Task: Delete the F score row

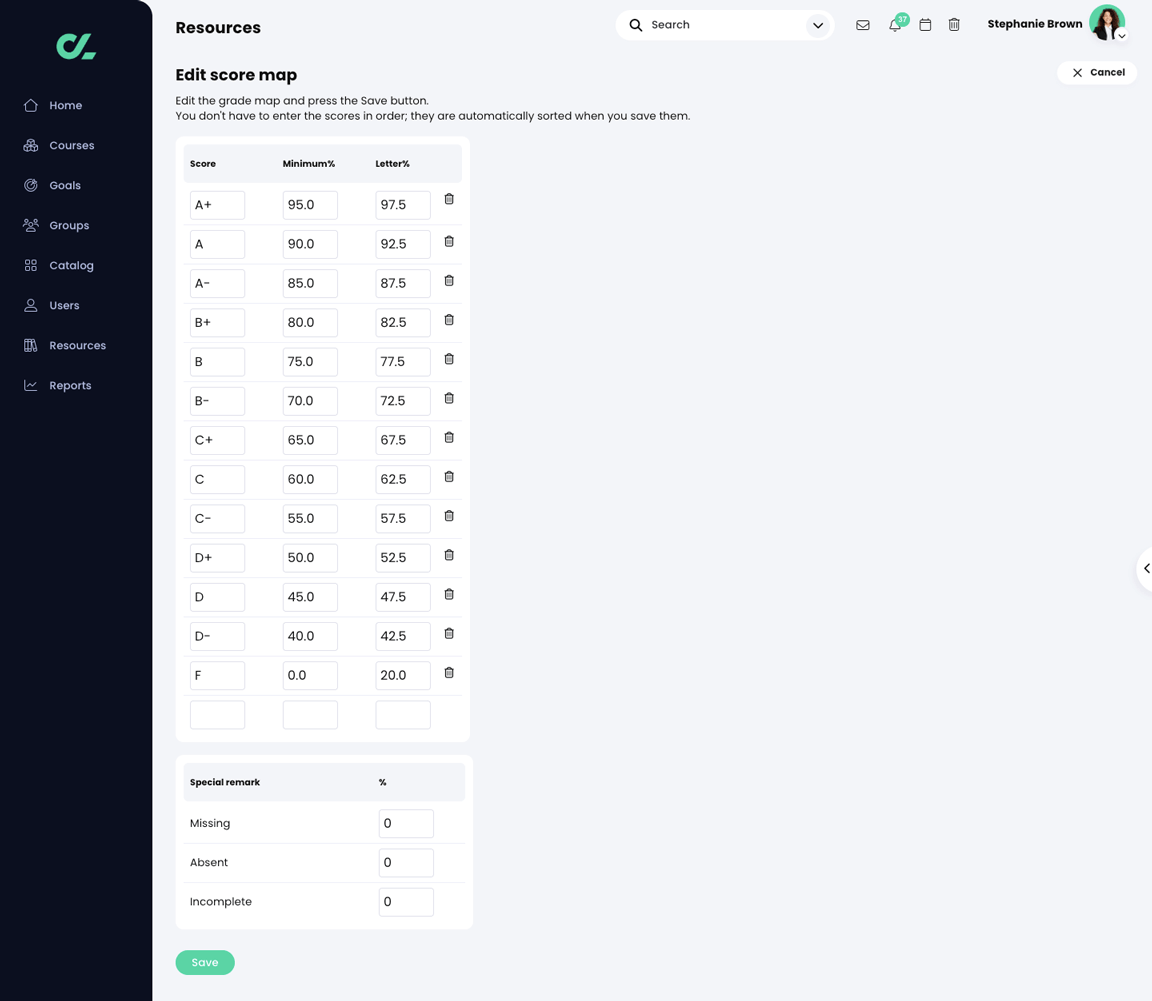Action: click(x=449, y=672)
